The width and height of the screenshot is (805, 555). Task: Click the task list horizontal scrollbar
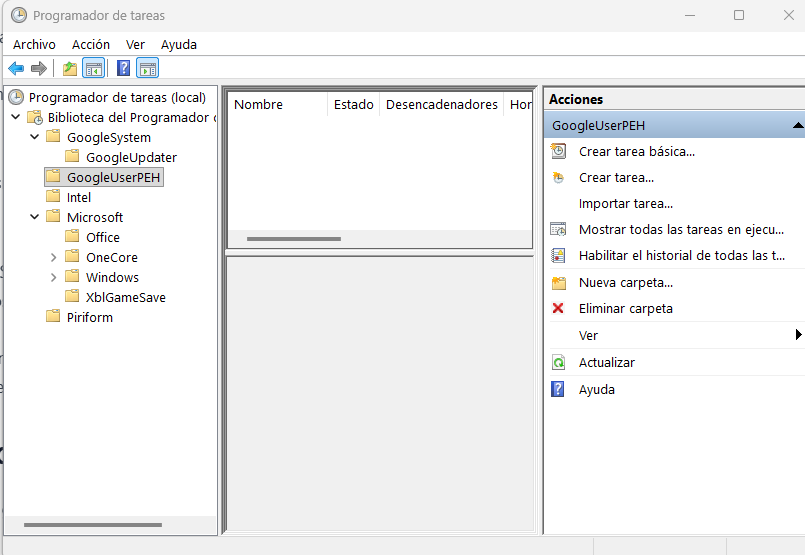pyautogui.click(x=294, y=239)
